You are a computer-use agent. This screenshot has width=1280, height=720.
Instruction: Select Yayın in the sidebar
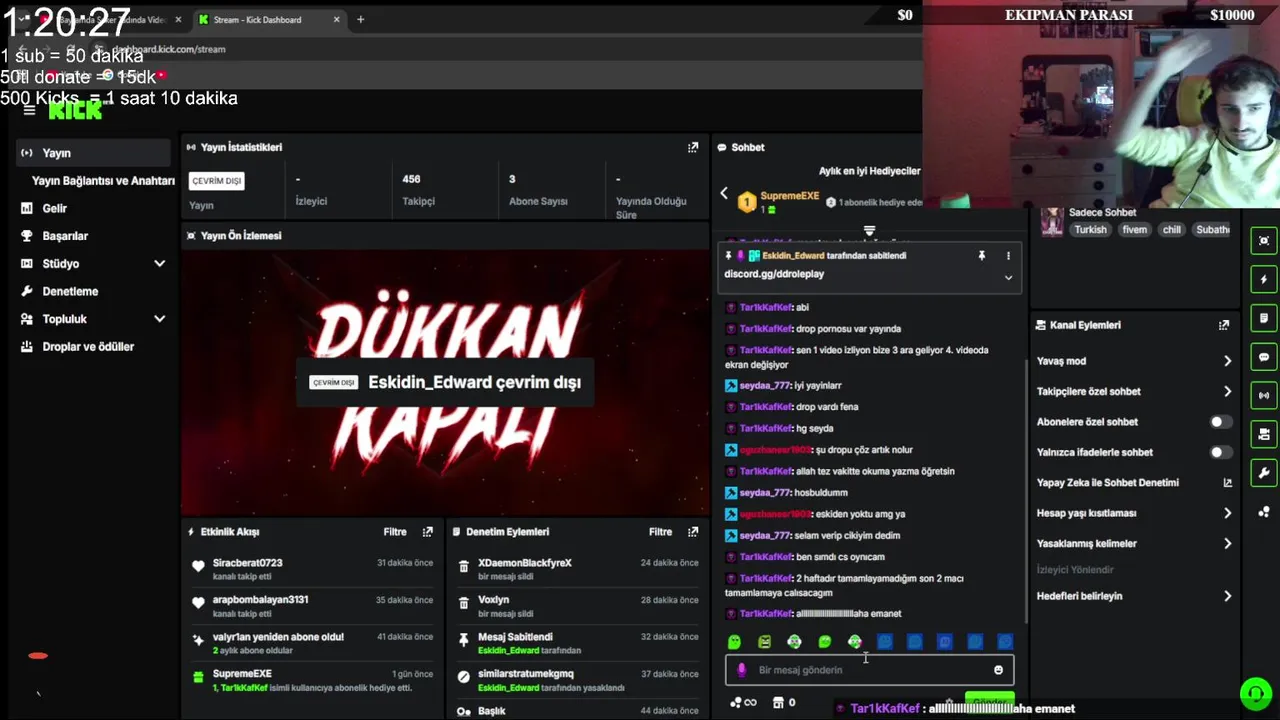[92, 153]
